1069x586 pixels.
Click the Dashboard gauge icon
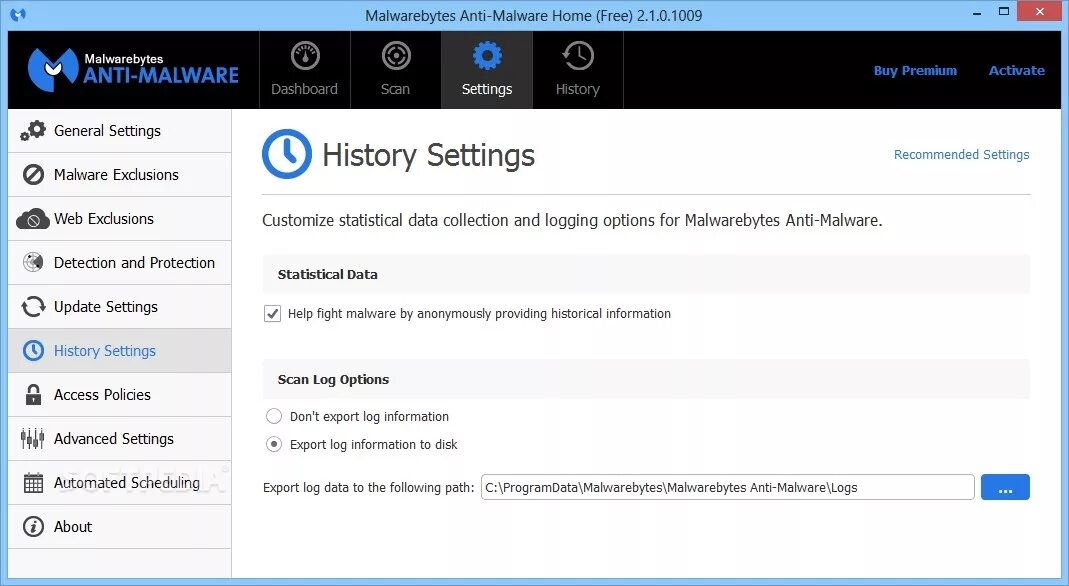click(x=305, y=56)
